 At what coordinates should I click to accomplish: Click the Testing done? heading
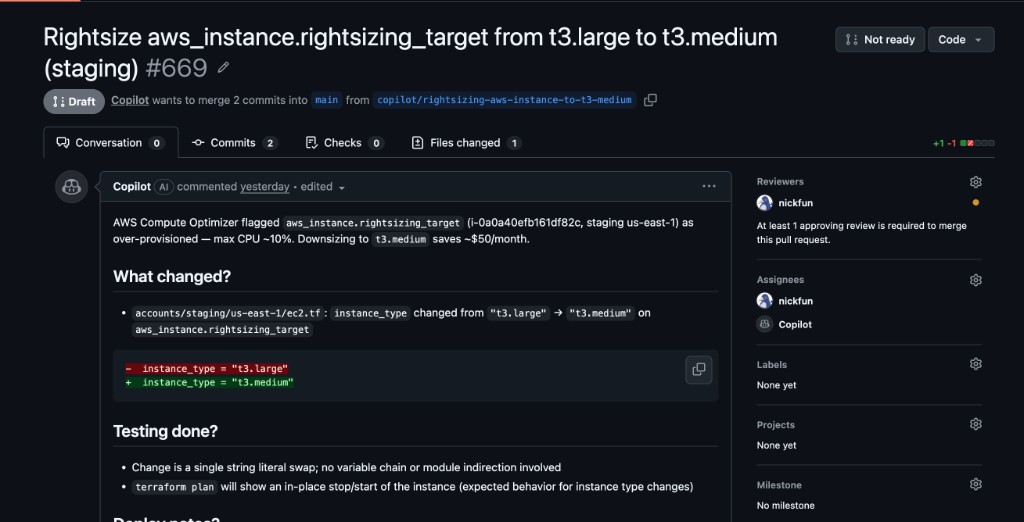(165, 431)
